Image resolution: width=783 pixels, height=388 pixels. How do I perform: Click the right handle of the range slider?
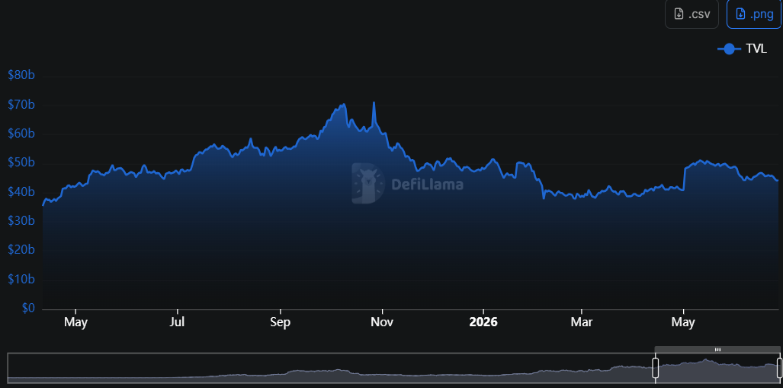coord(780,368)
